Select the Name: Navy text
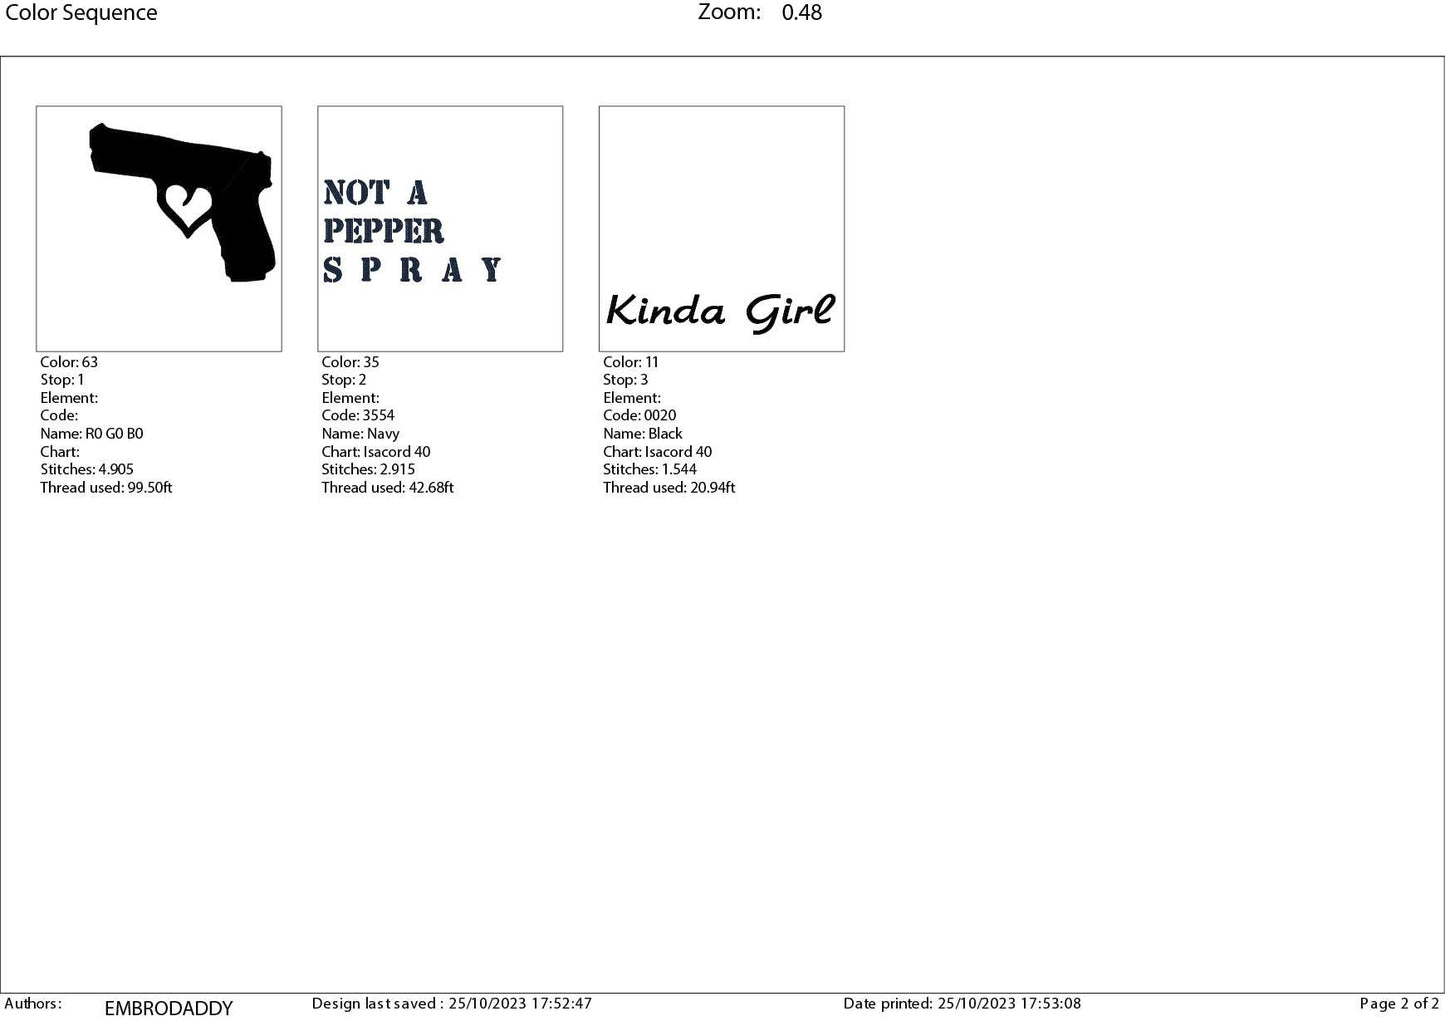Screen dimensions: 1445x1021 click(360, 433)
